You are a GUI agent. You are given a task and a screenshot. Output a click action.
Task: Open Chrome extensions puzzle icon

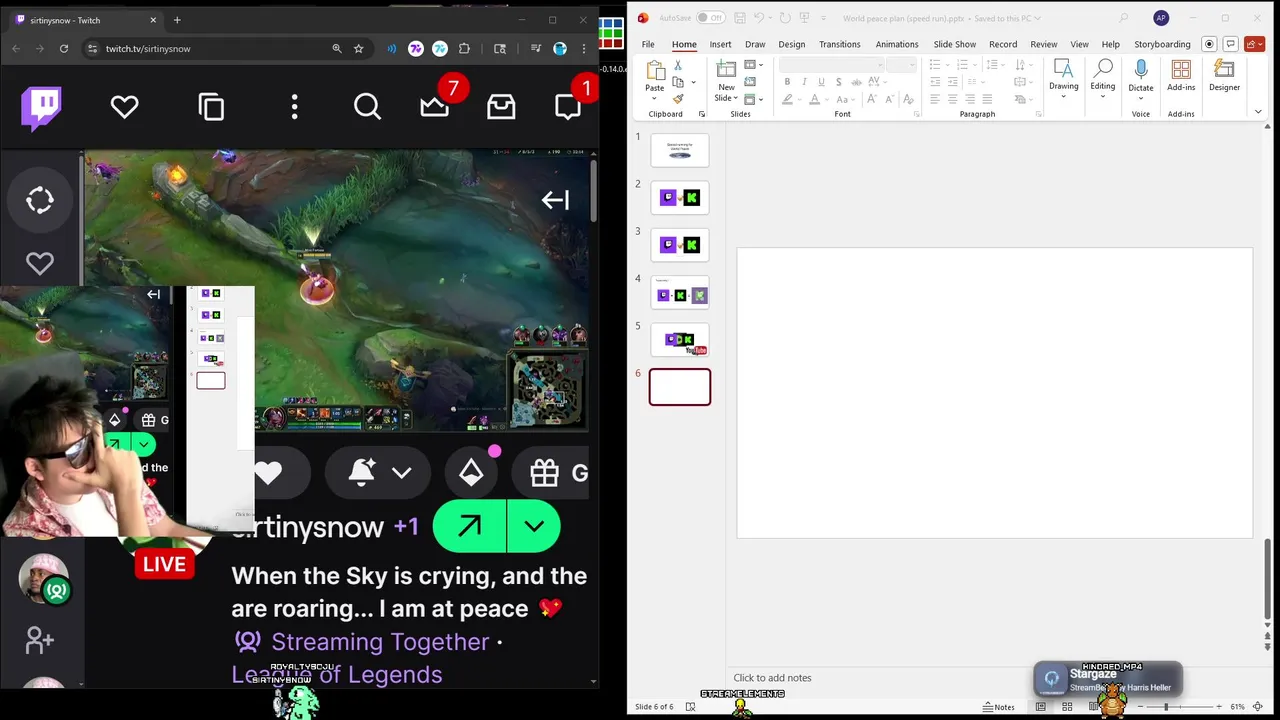pyautogui.click(x=464, y=48)
